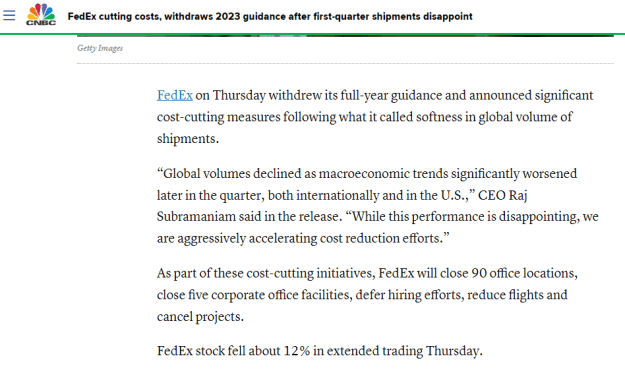Click the green reading progress bar
The image size is (625, 375).
[312, 34]
